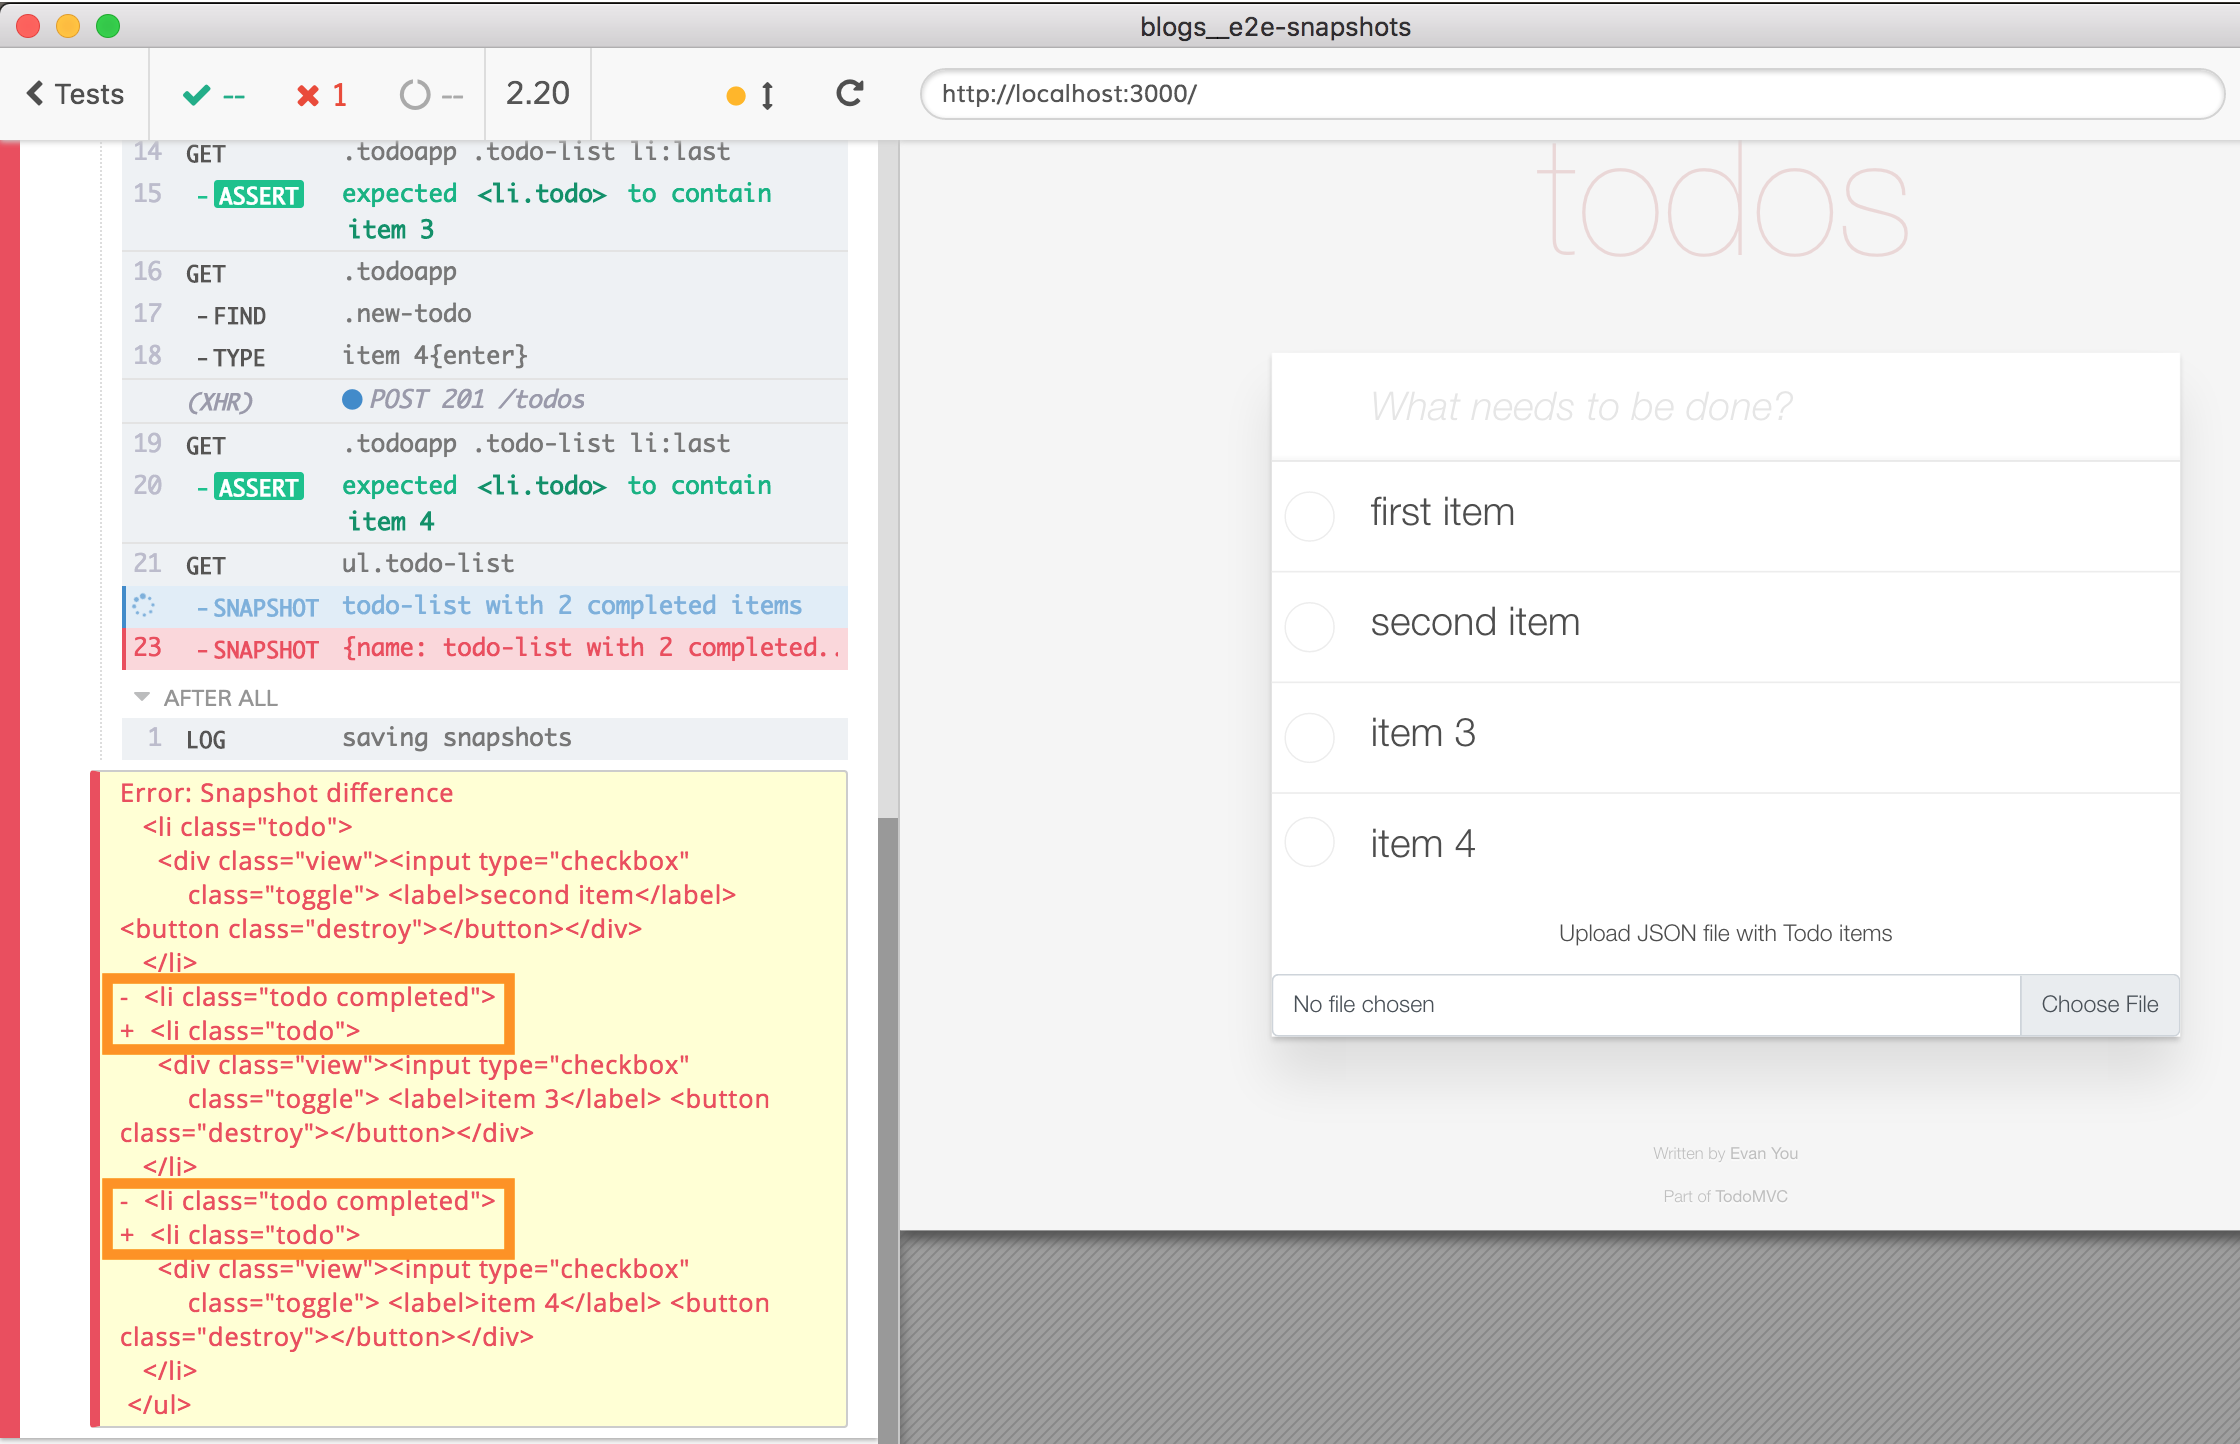Check the item 4 toggle
This screenshot has width=2240, height=1444.
[x=1309, y=843]
